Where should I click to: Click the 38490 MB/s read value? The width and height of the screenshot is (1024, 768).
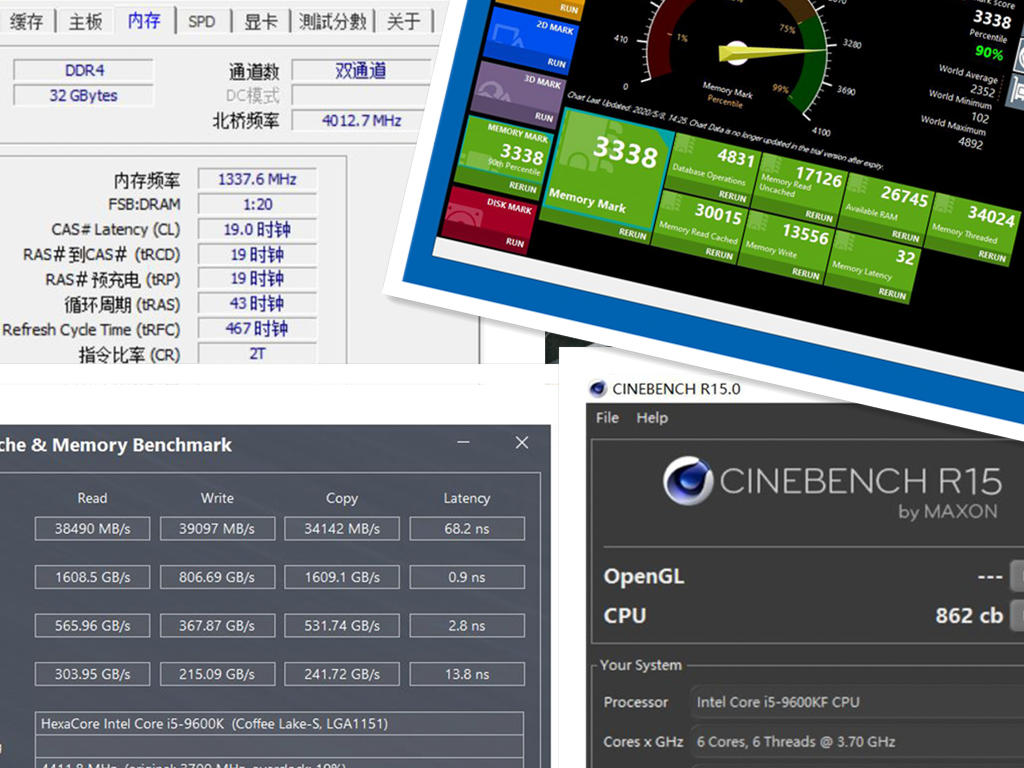tap(92, 528)
